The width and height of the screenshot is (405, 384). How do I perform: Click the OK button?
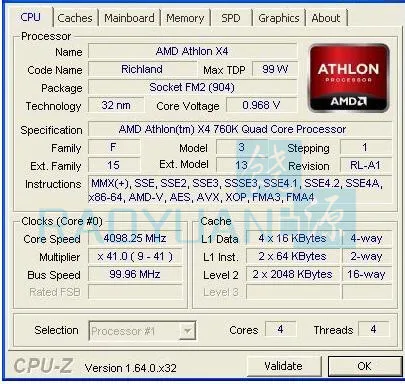(364, 366)
